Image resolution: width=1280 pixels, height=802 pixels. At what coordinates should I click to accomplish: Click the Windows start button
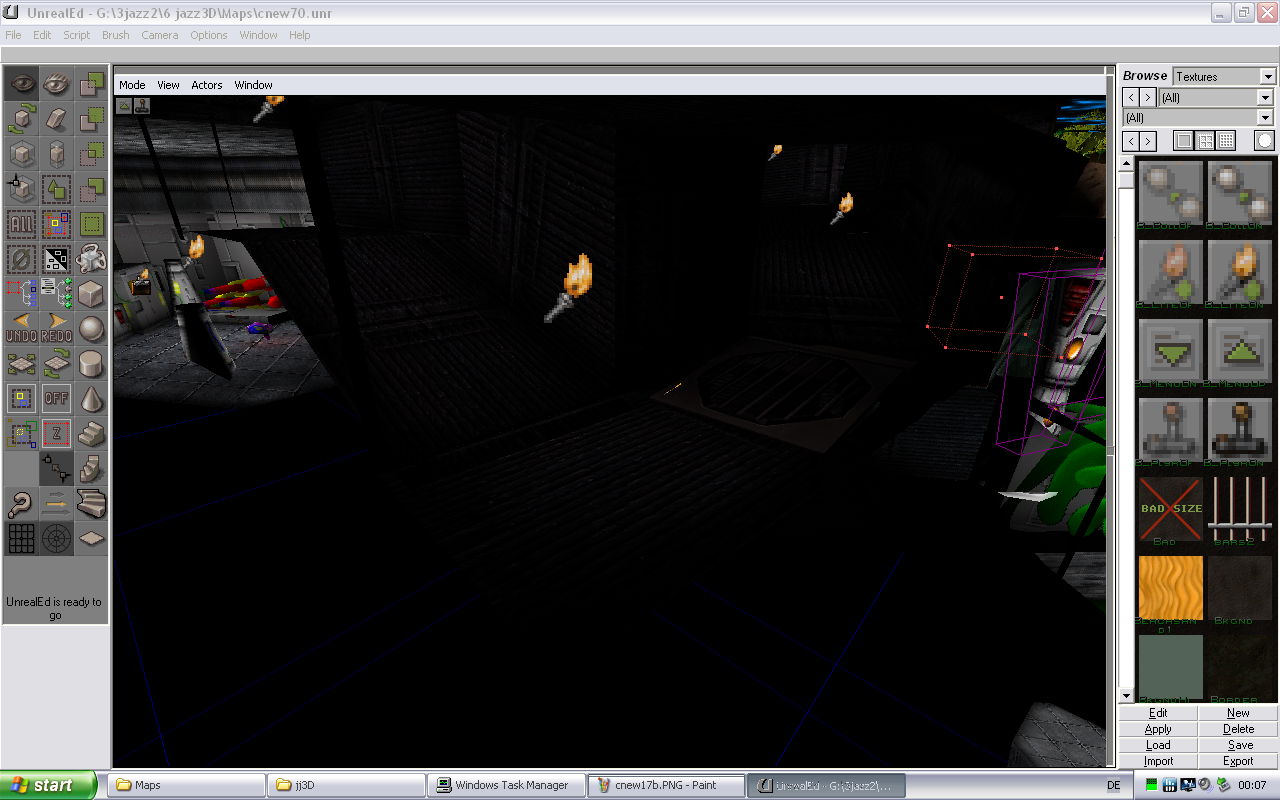coord(49,785)
